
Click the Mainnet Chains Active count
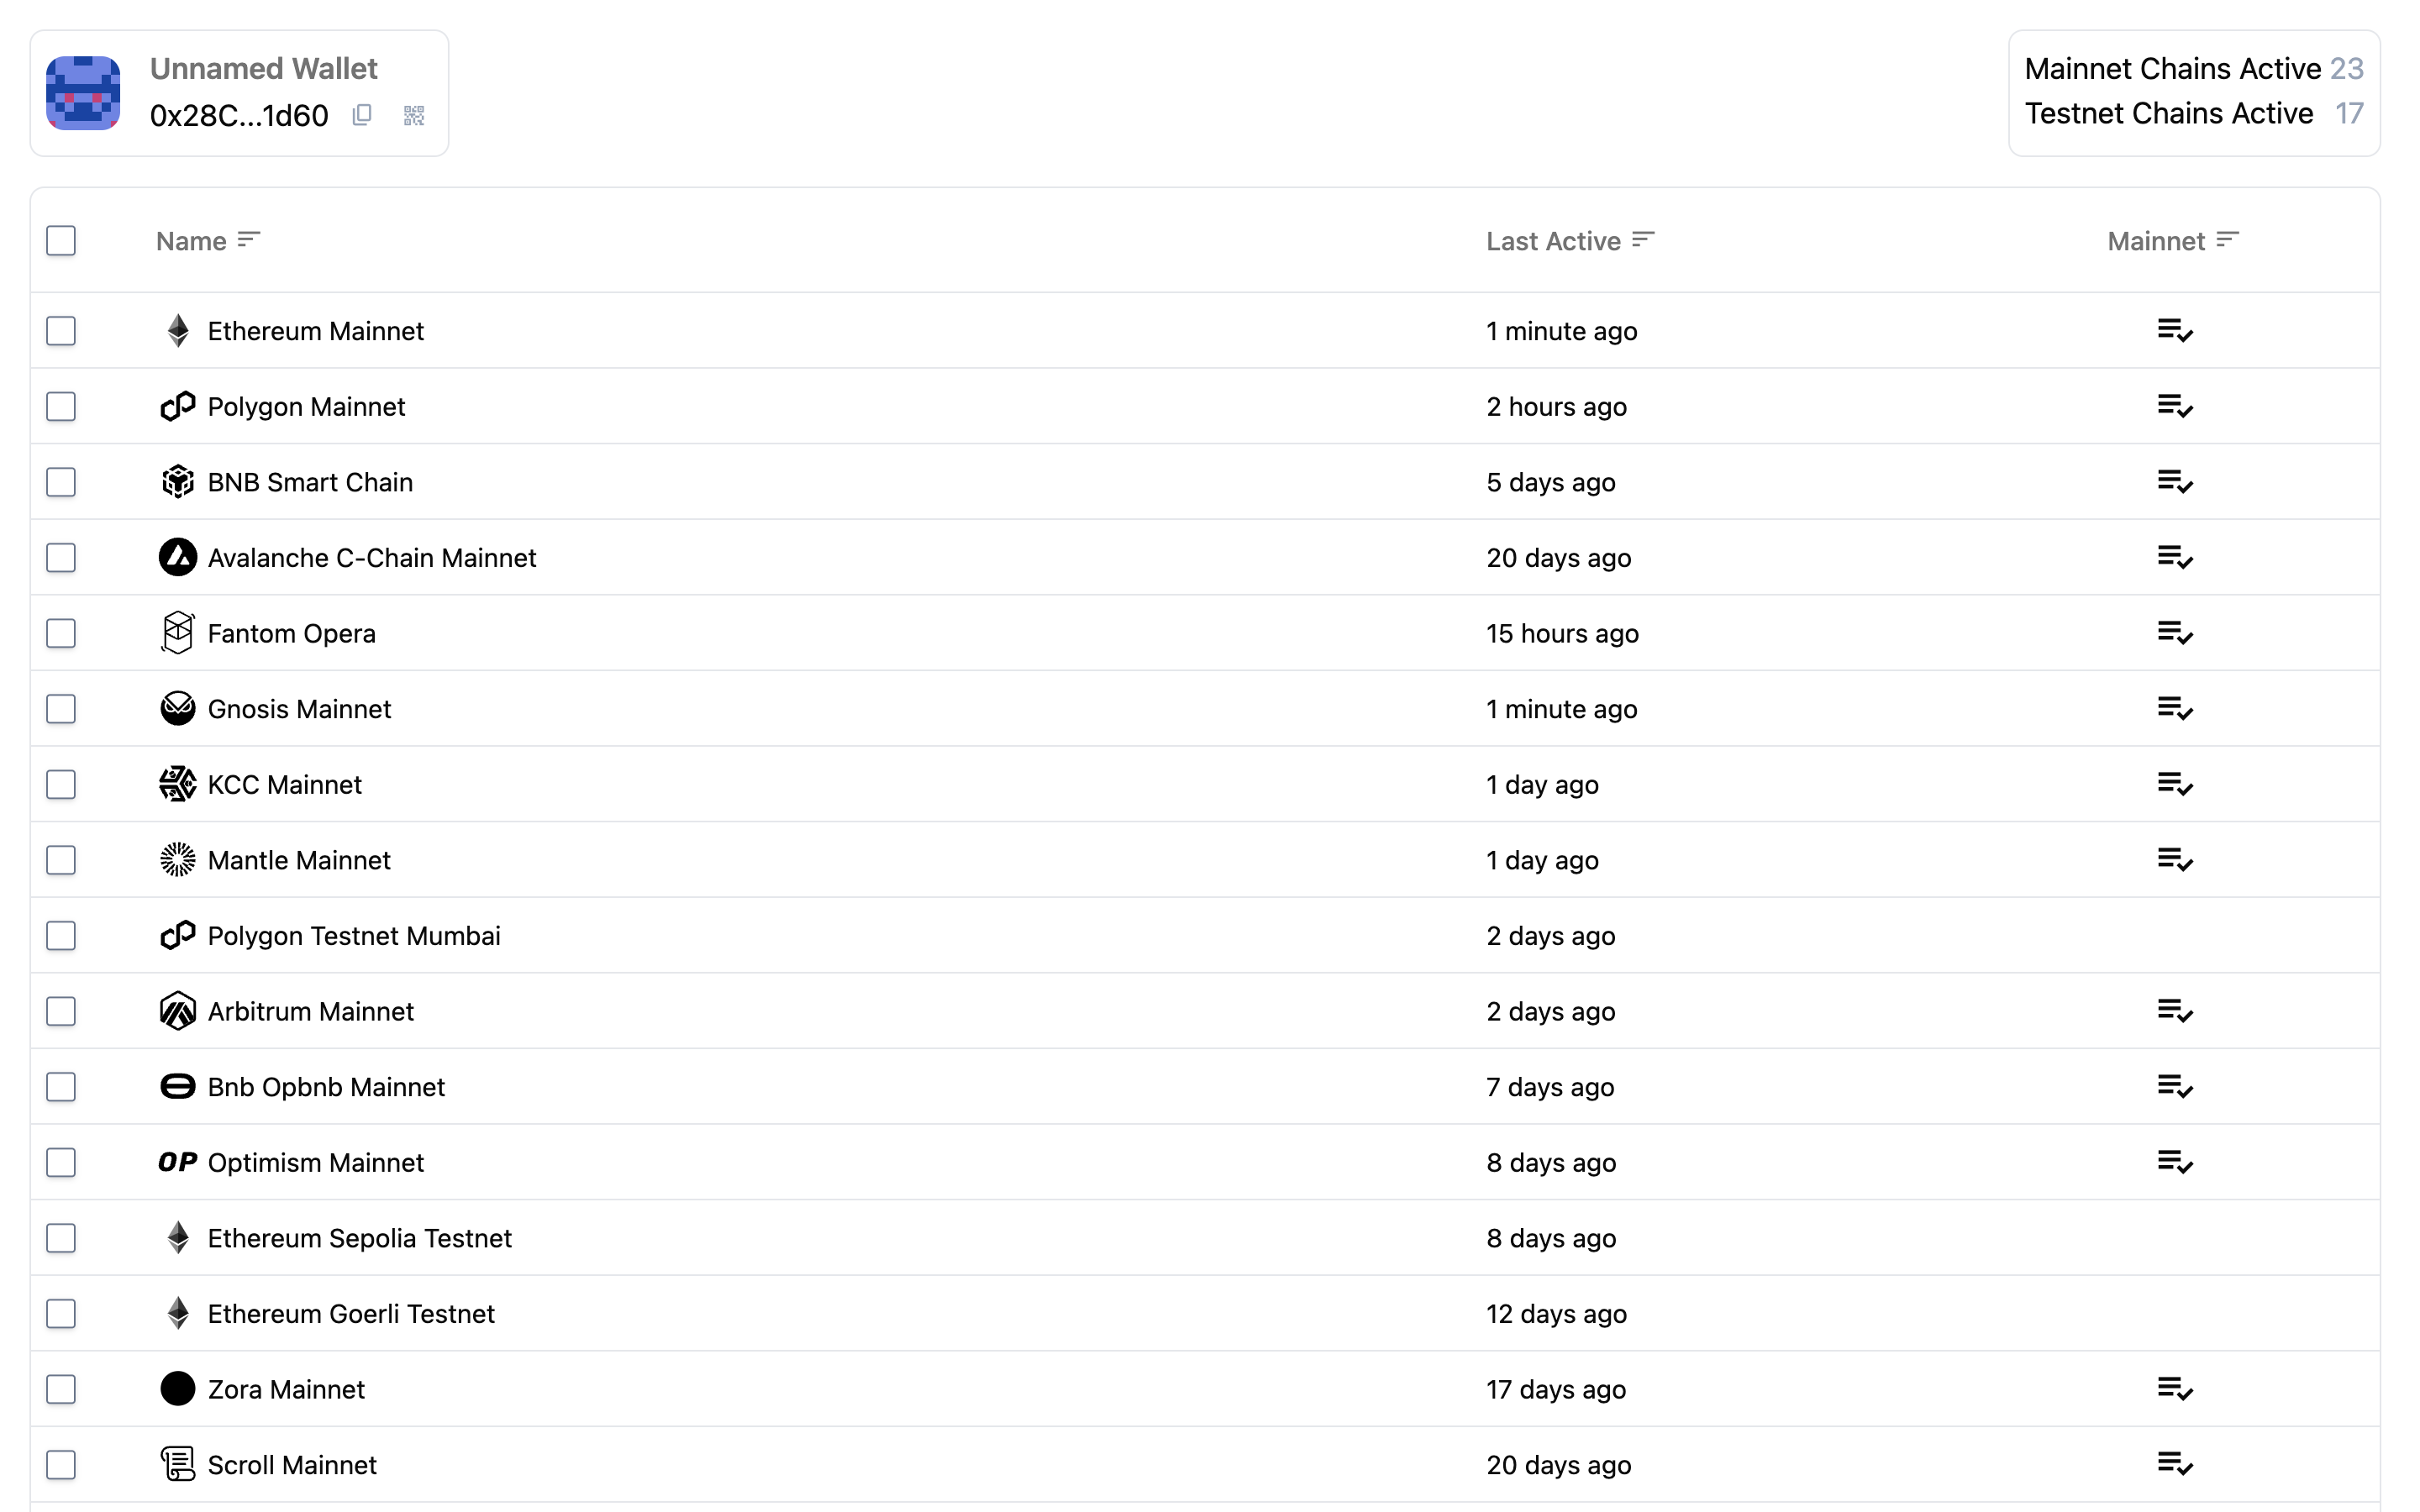point(2346,69)
